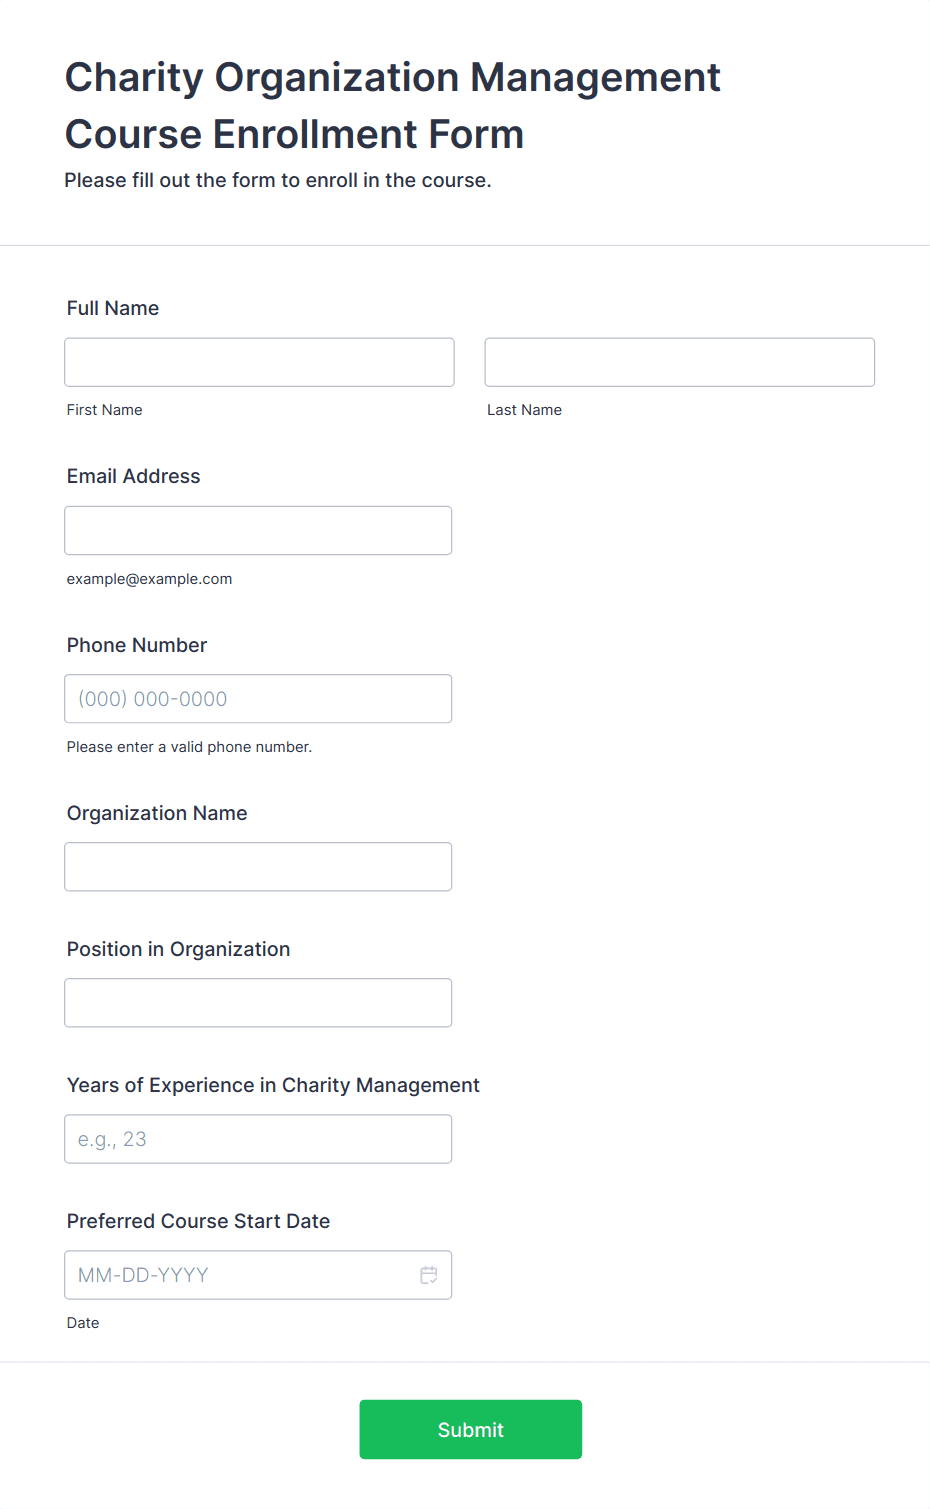Click the Phone Number field
The width and height of the screenshot is (930, 1509).
(258, 699)
